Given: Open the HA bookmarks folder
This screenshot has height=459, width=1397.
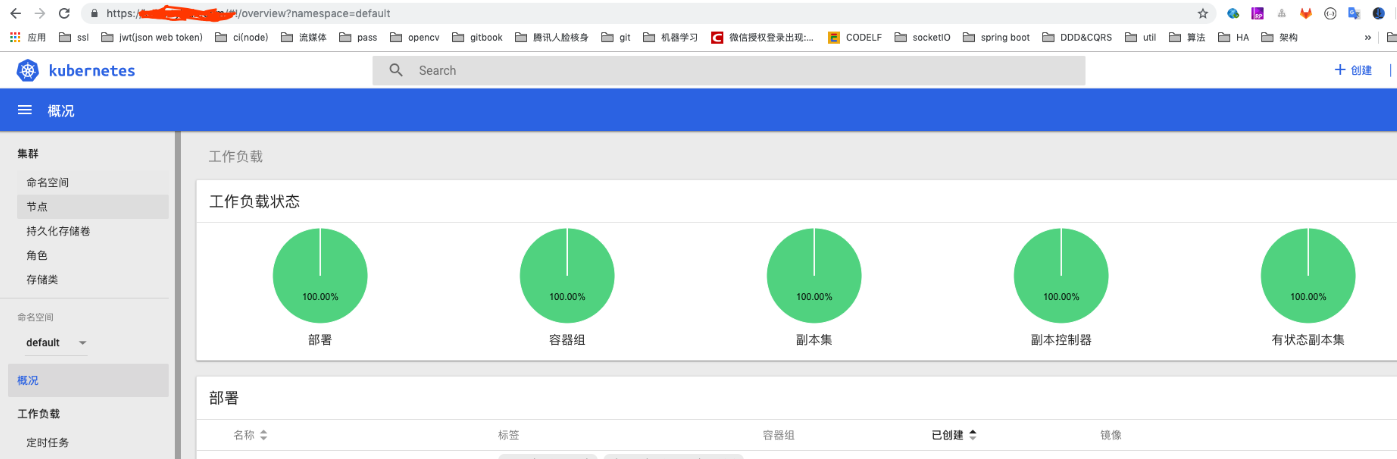Looking at the screenshot, I should [x=1233, y=37].
